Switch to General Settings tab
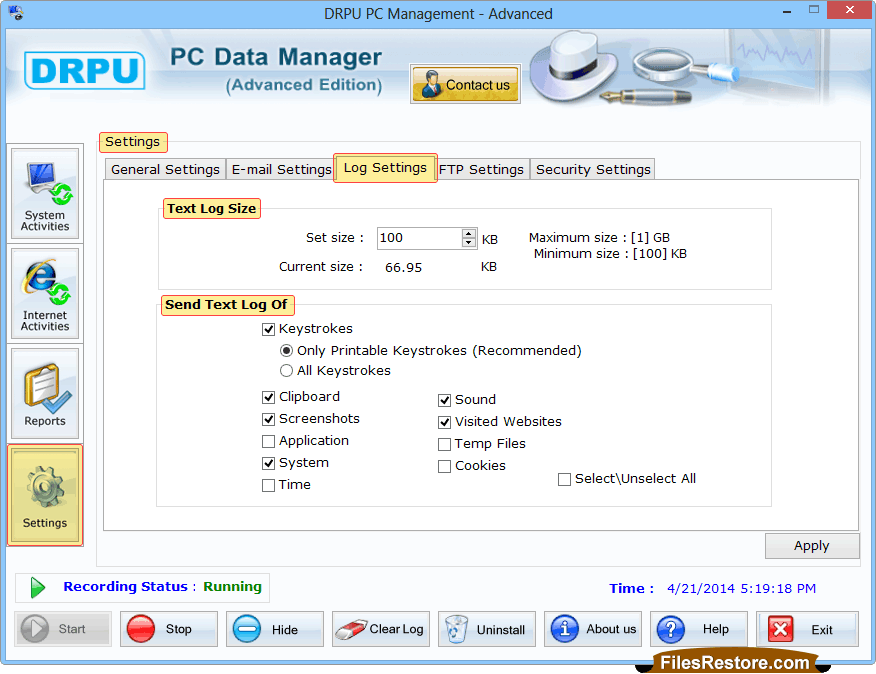 (165, 169)
